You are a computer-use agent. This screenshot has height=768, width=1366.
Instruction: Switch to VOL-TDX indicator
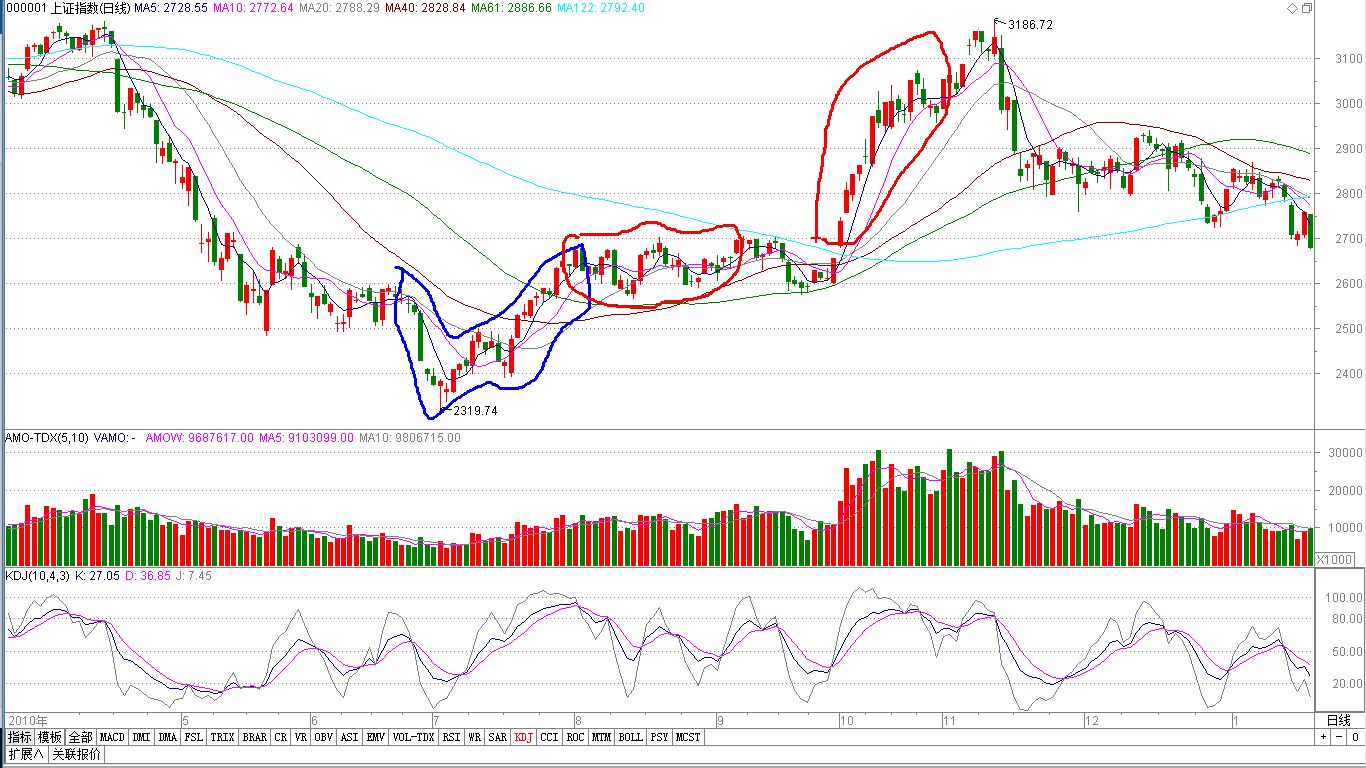(414, 737)
